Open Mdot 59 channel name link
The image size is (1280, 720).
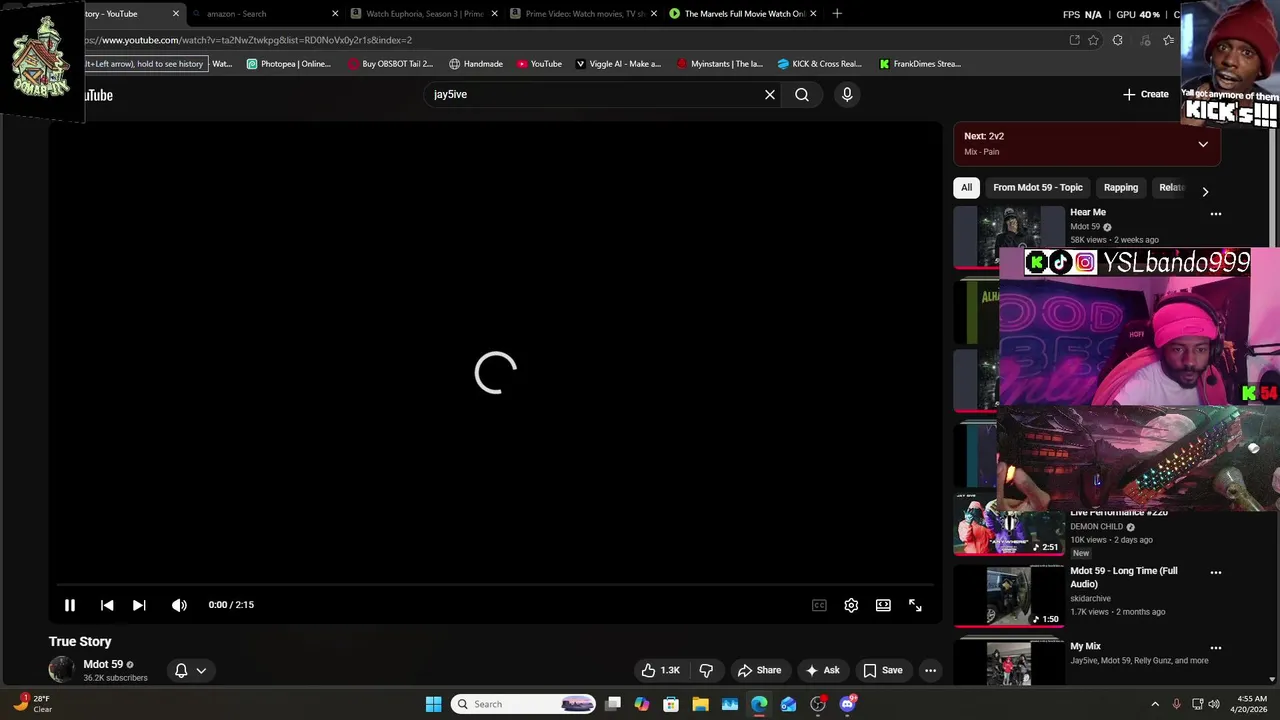click(x=103, y=664)
